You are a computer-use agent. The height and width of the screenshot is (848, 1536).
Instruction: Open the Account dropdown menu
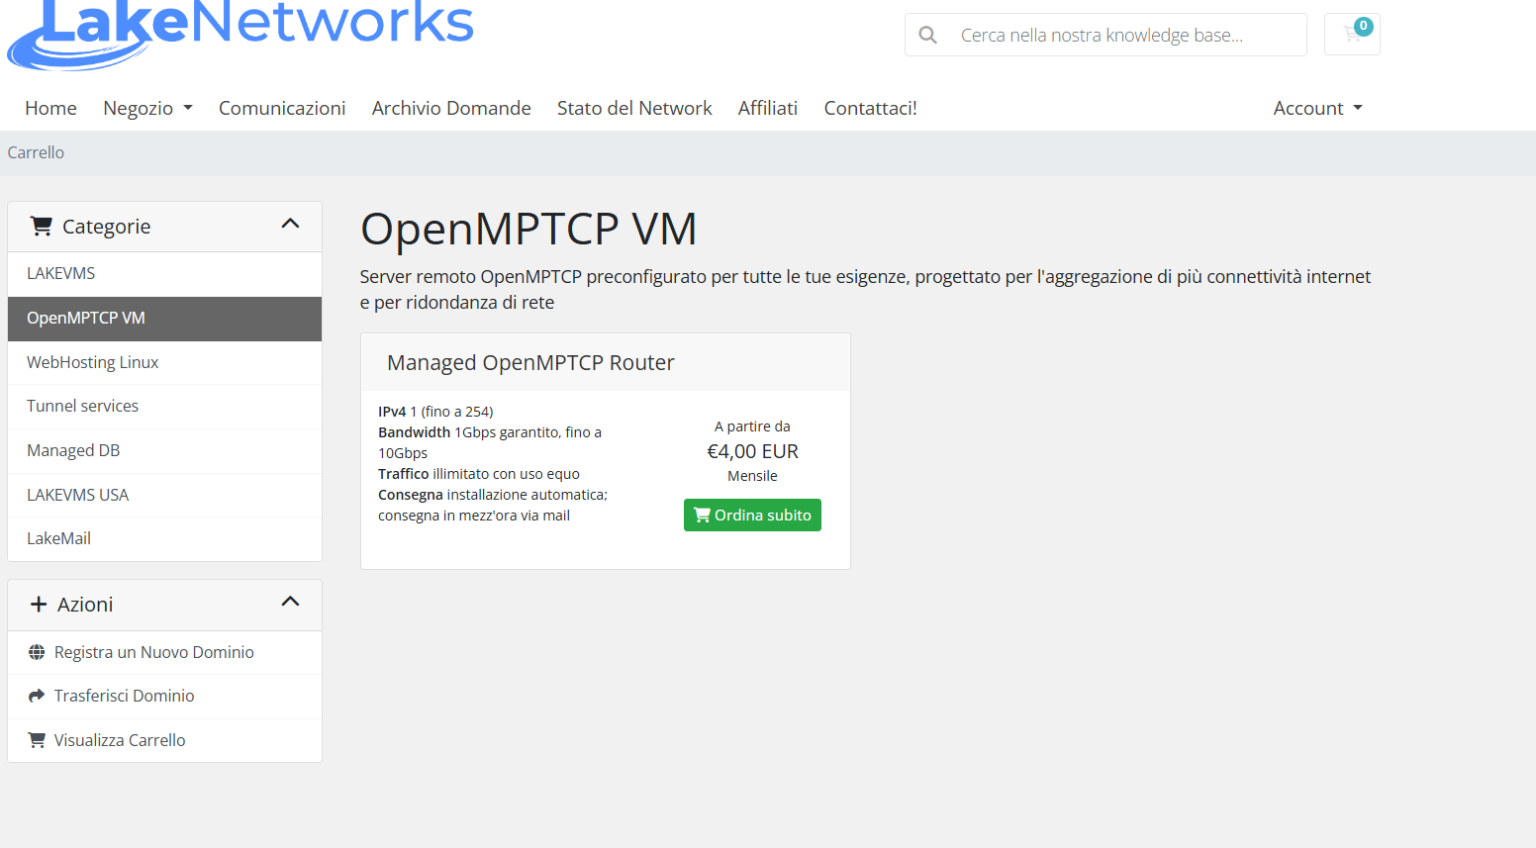[1317, 108]
